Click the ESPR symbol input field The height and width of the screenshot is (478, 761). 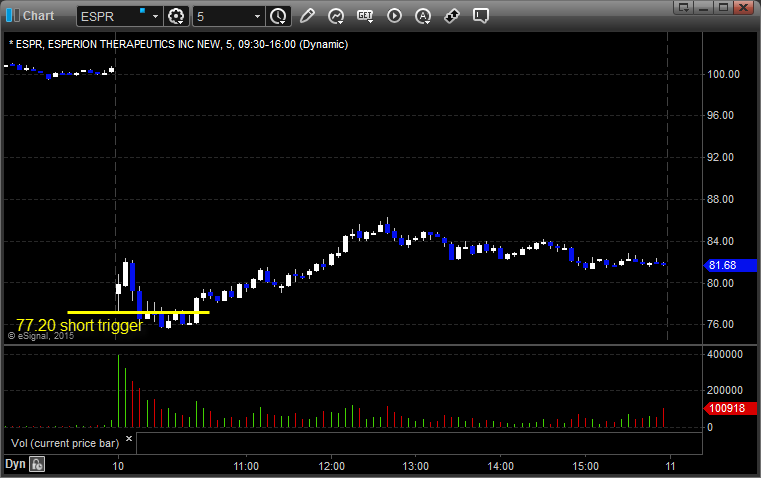click(x=108, y=16)
